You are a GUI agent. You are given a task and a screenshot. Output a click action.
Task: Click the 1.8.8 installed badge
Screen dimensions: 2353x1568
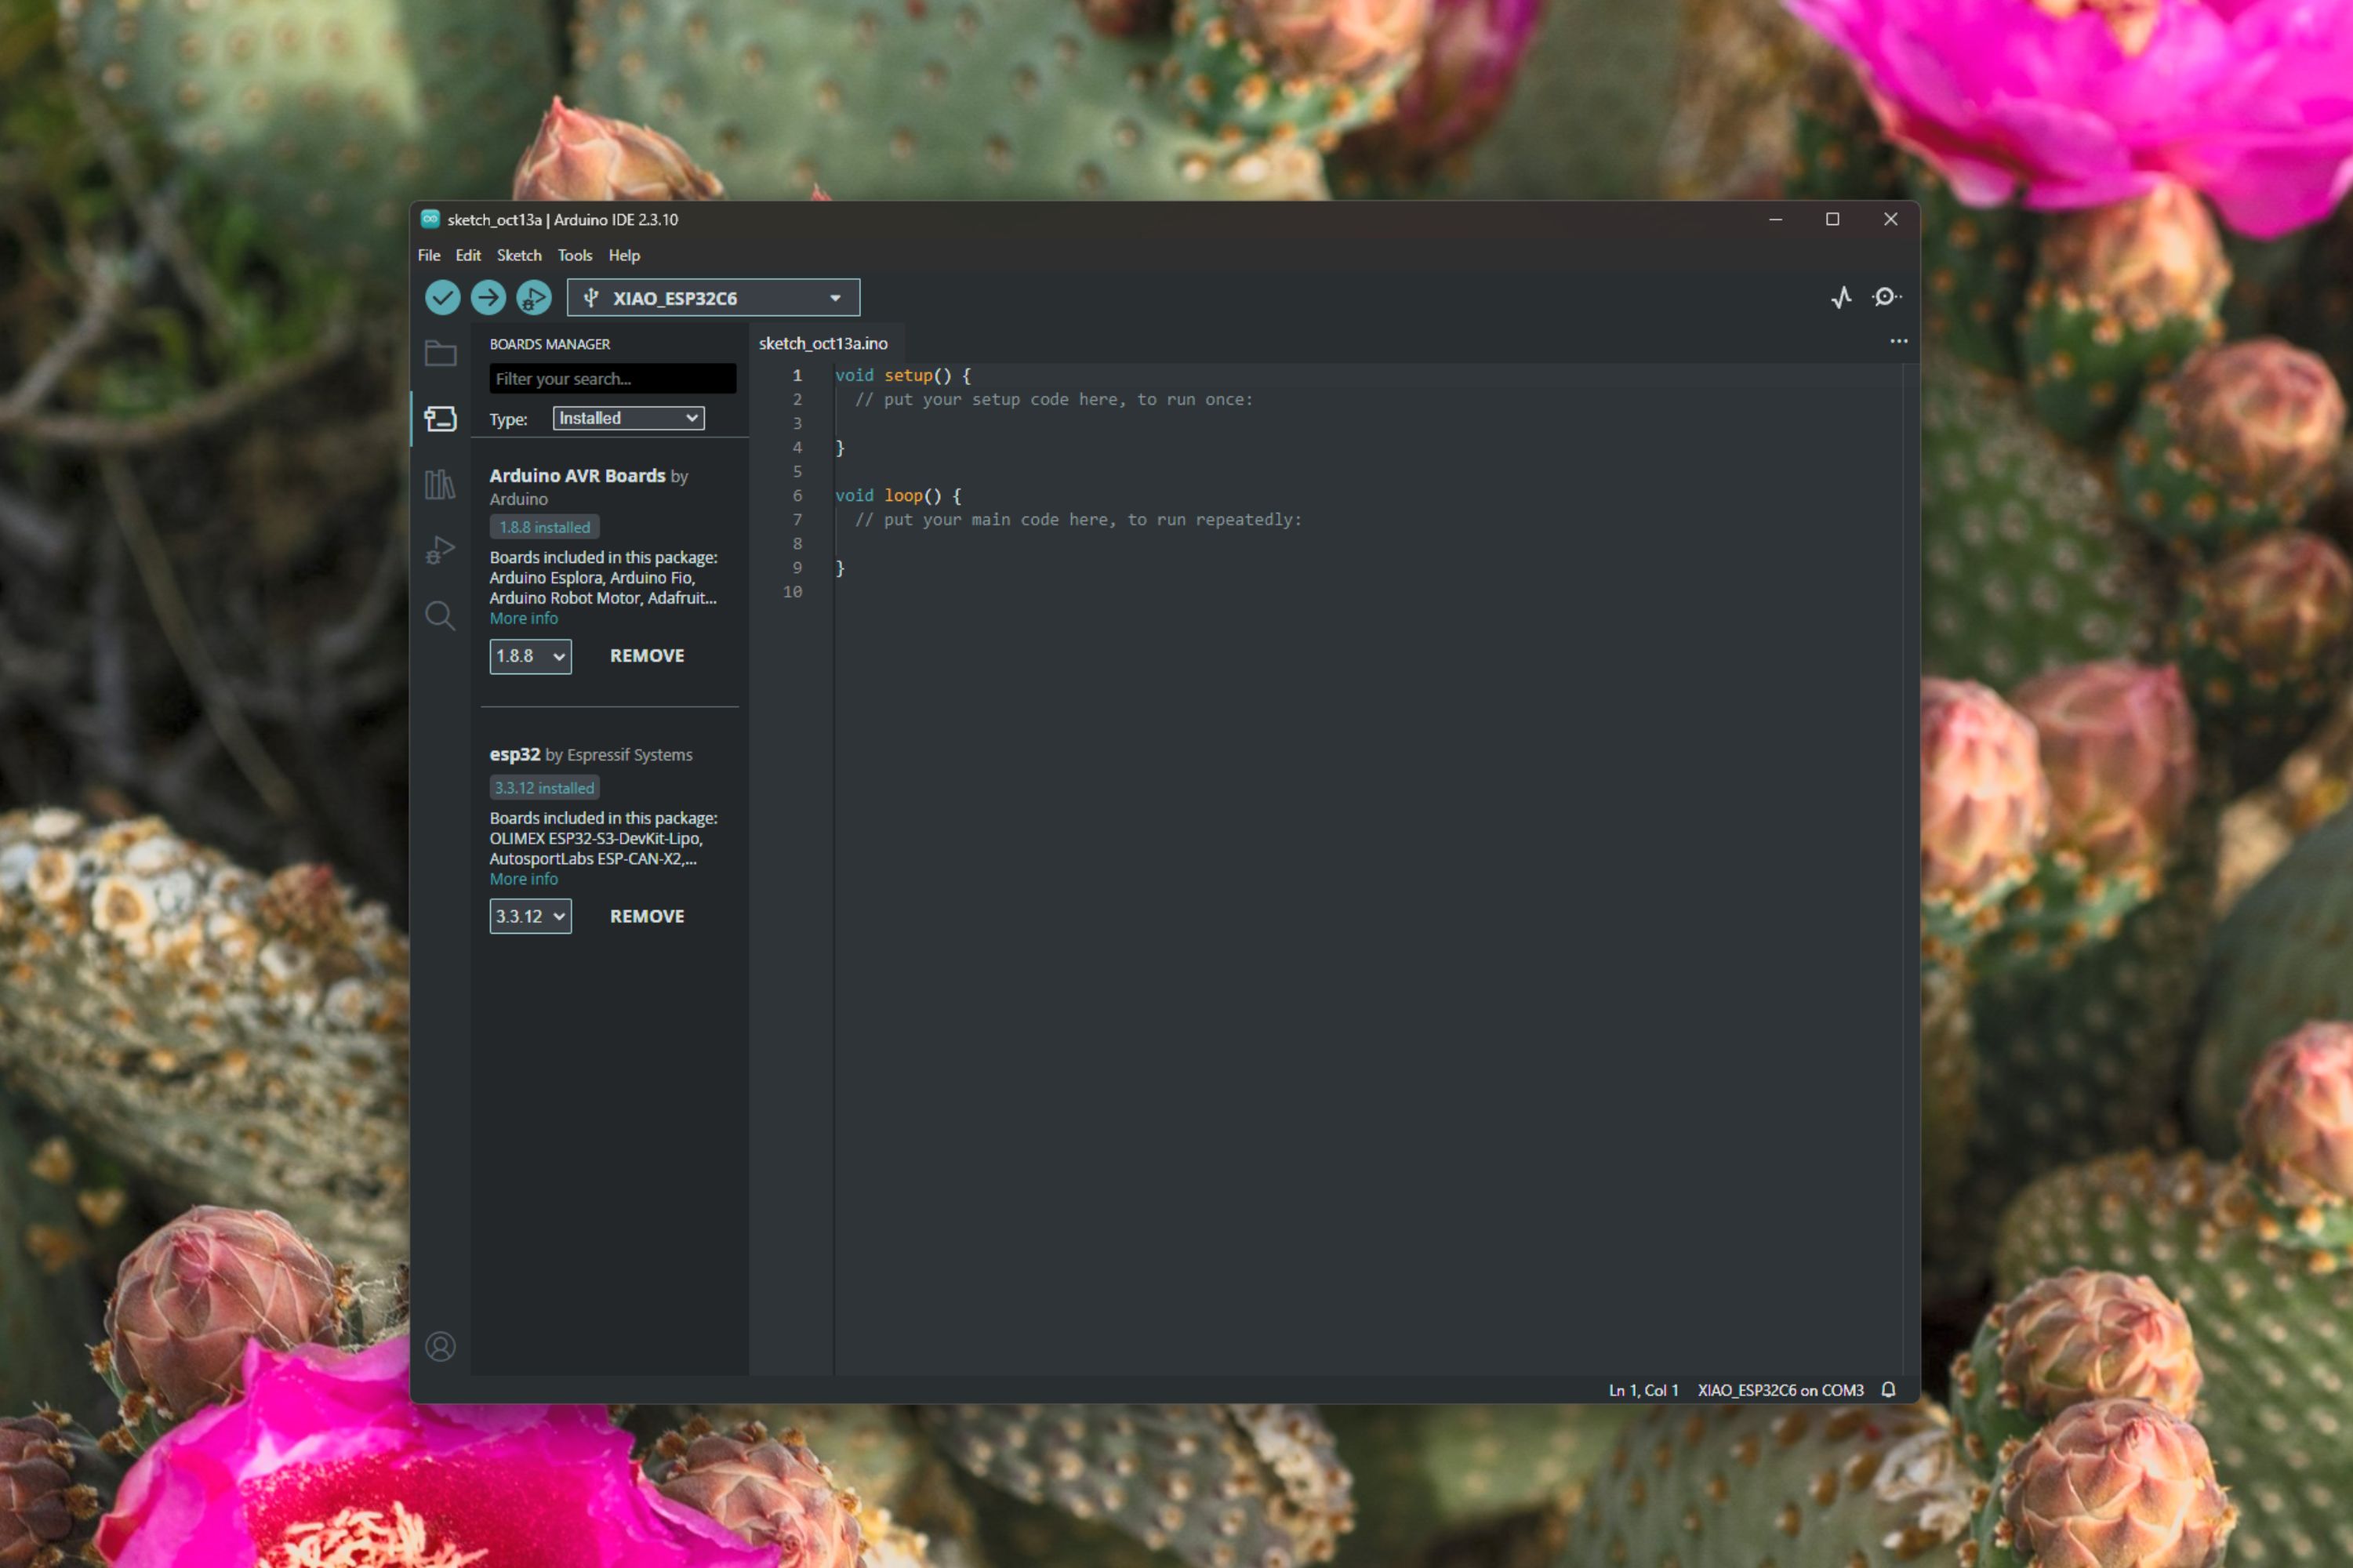pyautogui.click(x=544, y=527)
